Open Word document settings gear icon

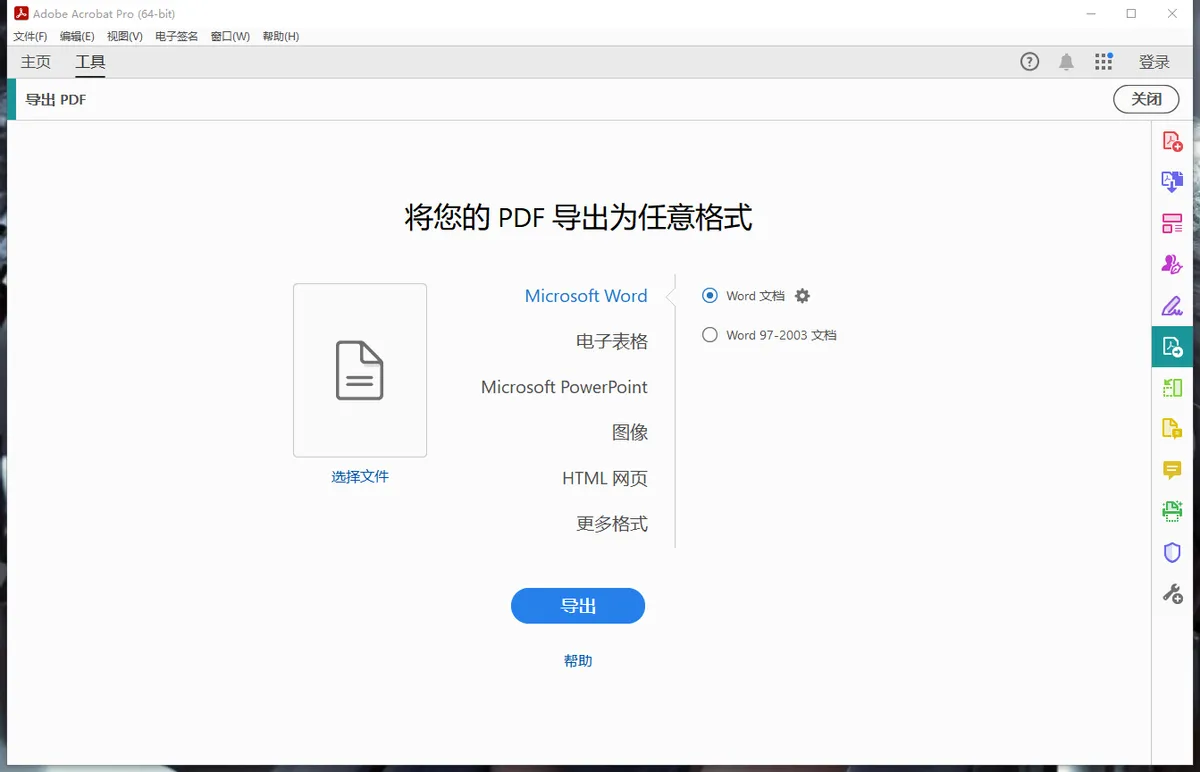pyautogui.click(x=802, y=296)
